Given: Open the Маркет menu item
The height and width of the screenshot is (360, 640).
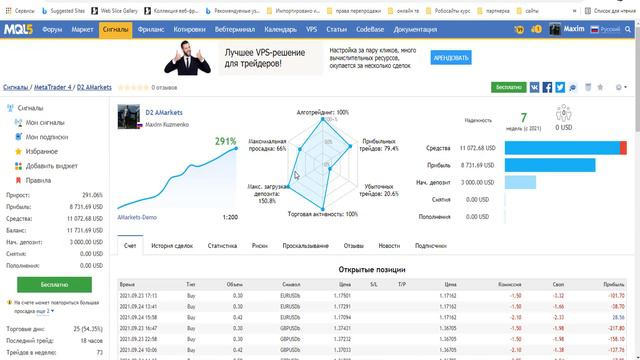Looking at the screenshot, I should coord(82,29).
